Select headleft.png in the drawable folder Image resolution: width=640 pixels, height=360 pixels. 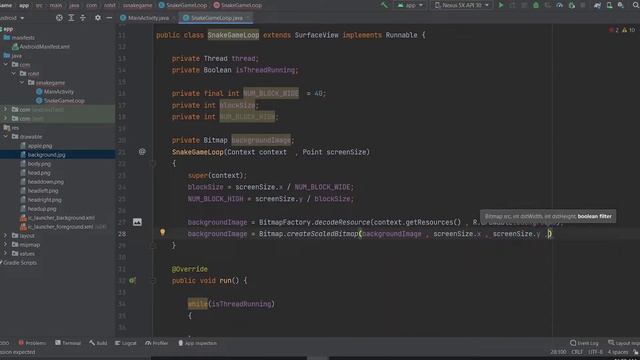point(39,191)
